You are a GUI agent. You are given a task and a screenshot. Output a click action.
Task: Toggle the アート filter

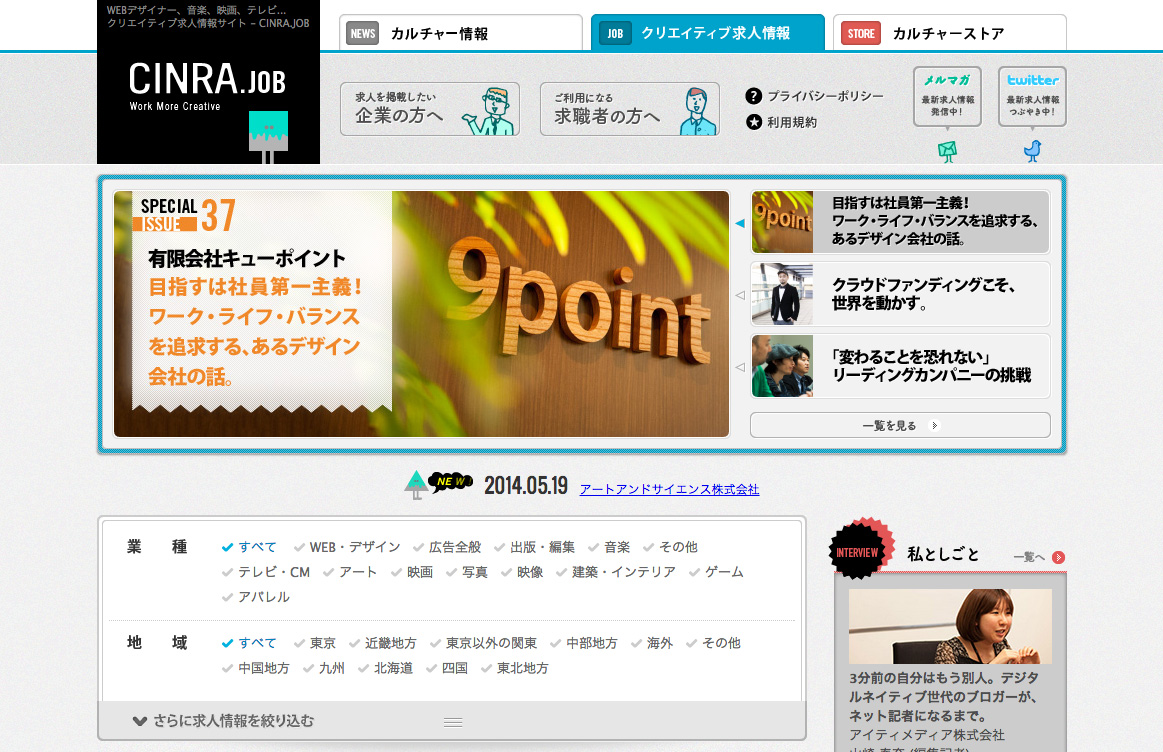[x=350, y=572]
